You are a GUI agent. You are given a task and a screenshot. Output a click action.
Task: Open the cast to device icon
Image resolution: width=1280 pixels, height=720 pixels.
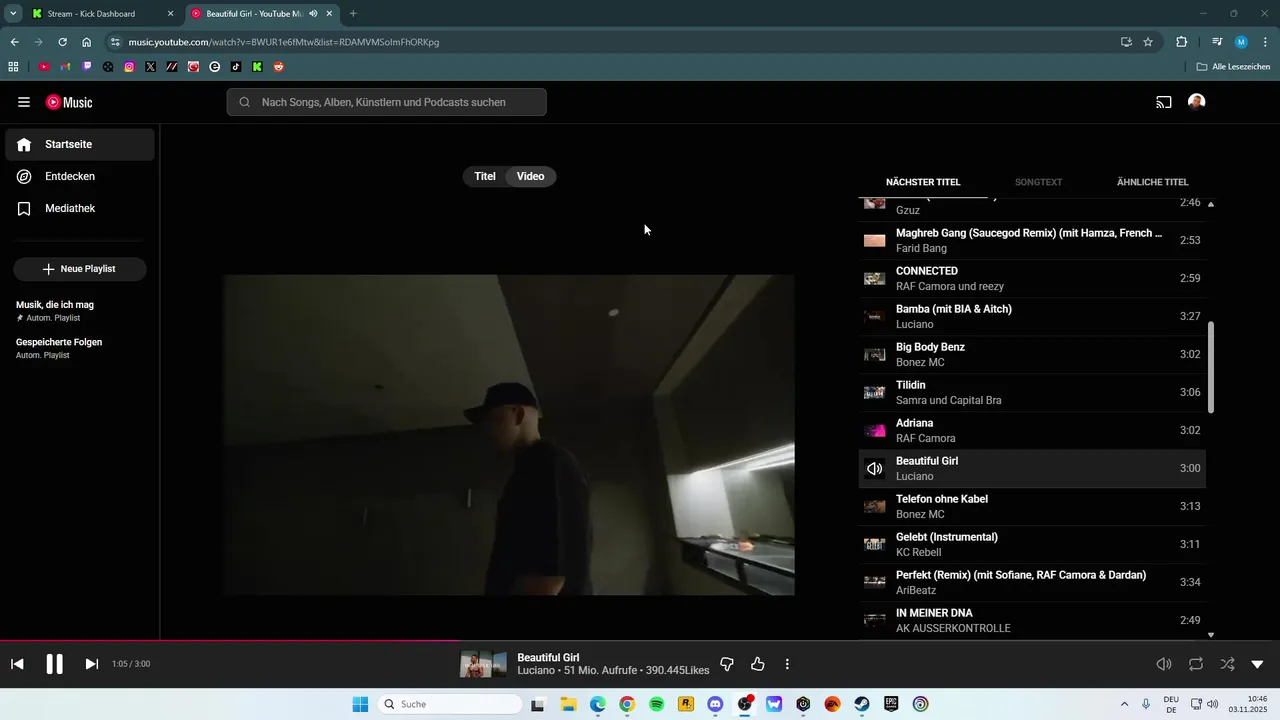point(1164,102)
